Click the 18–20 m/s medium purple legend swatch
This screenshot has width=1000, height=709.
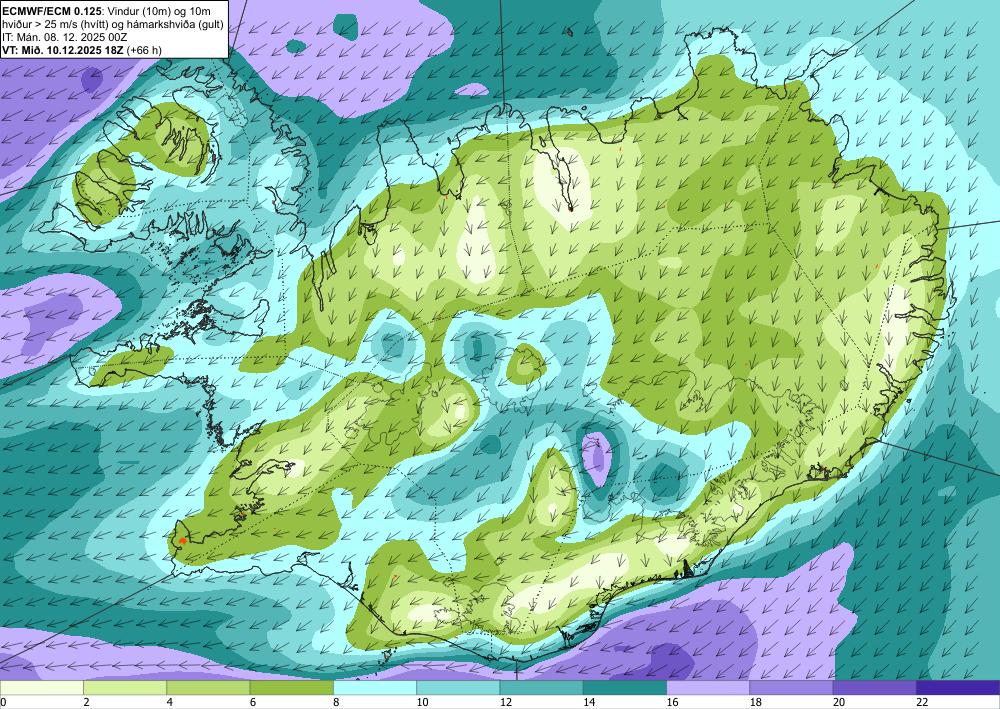click(791, 688)
